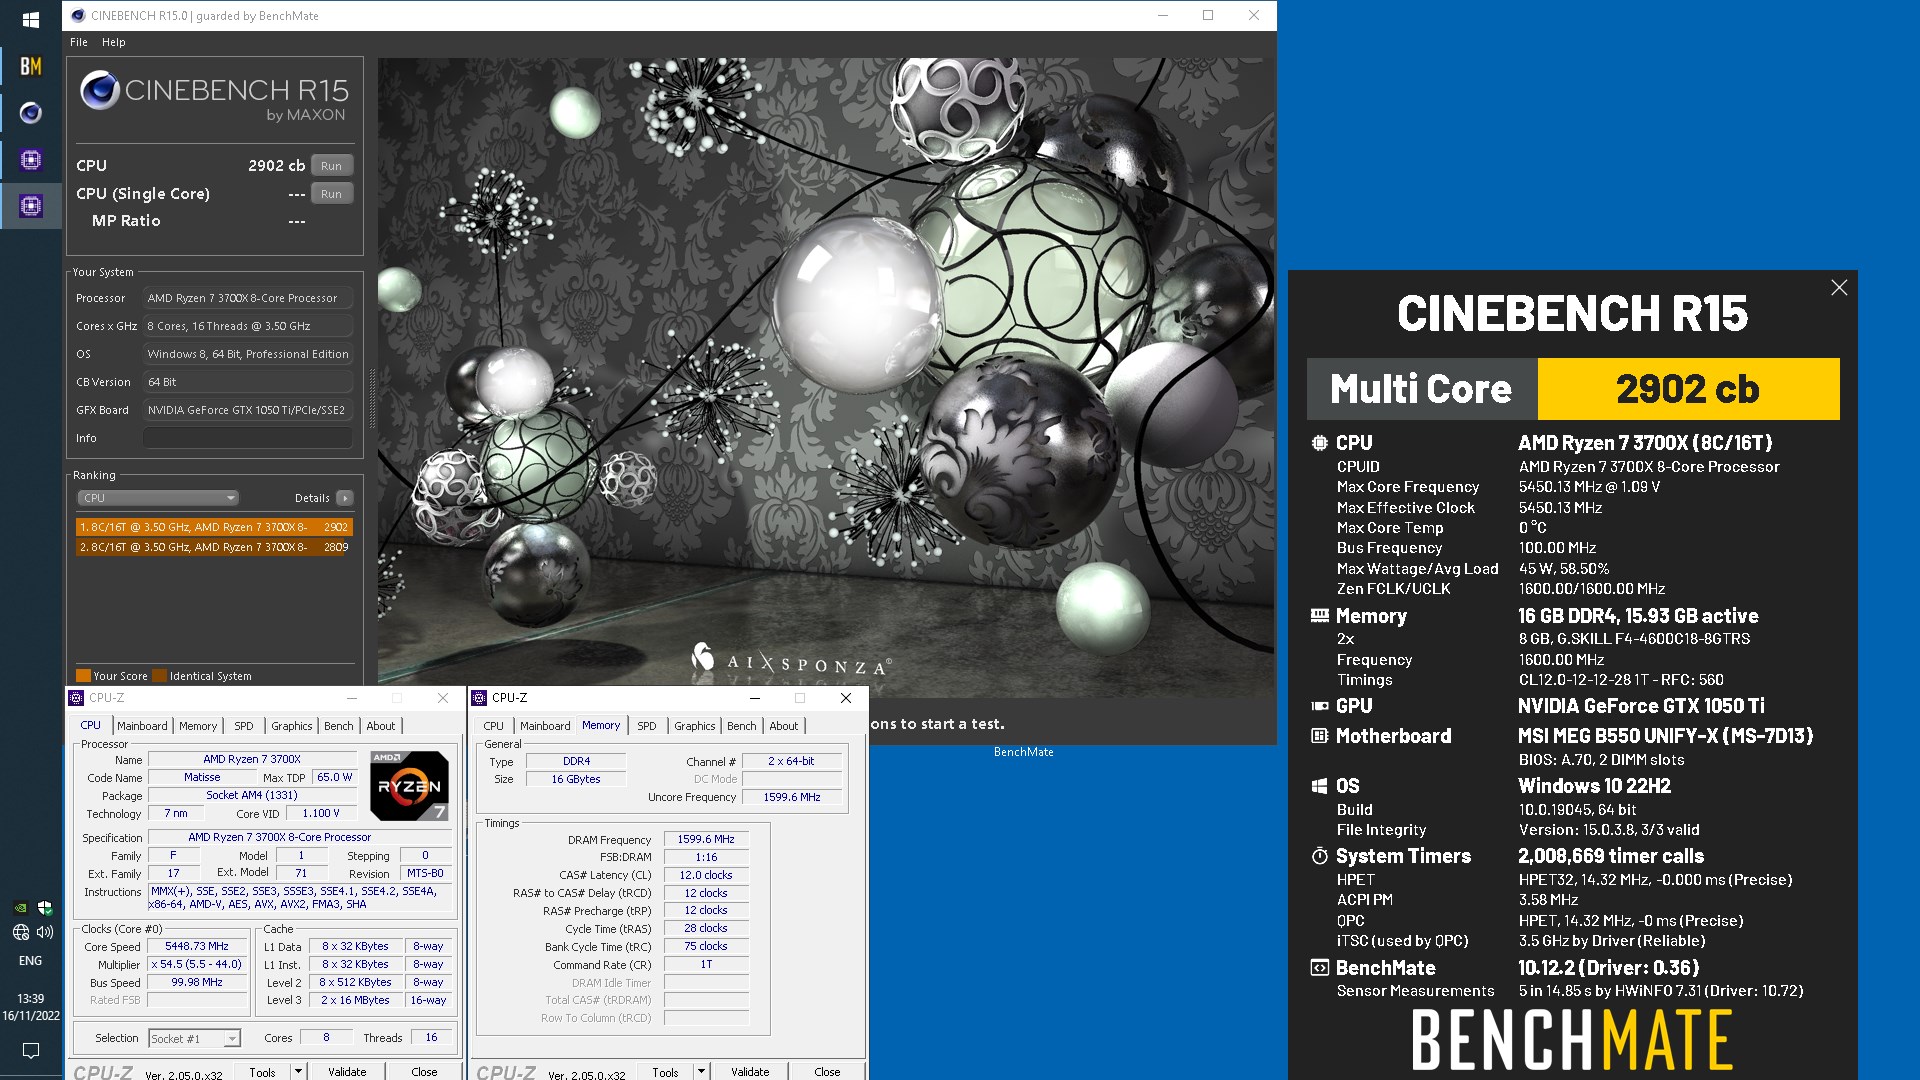The height and width of the screenshot is (1080, 1920).
Task: Run the CPU multi-core benchmark
Action: tap(331, 166)
